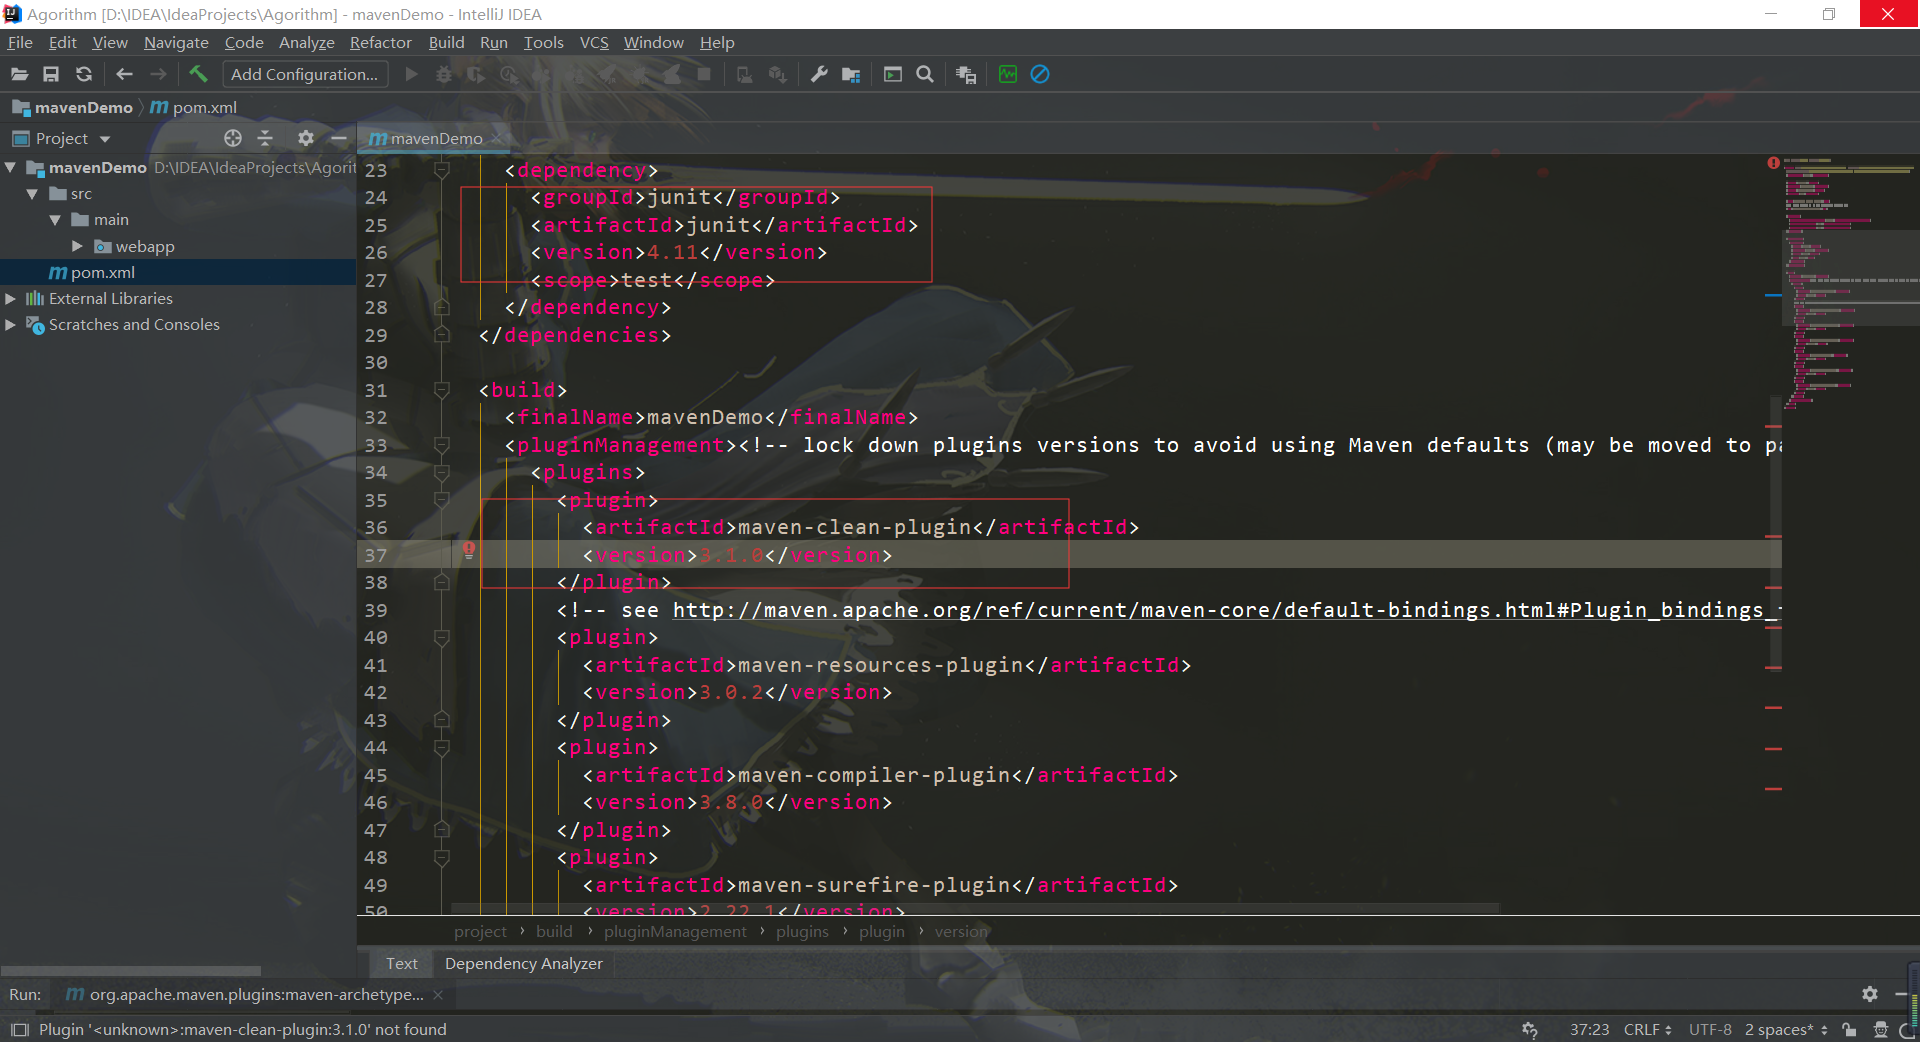Toggle fold marker at line 33 pluginManagement
This screenshot has width=1920, height=1042.
441,445
